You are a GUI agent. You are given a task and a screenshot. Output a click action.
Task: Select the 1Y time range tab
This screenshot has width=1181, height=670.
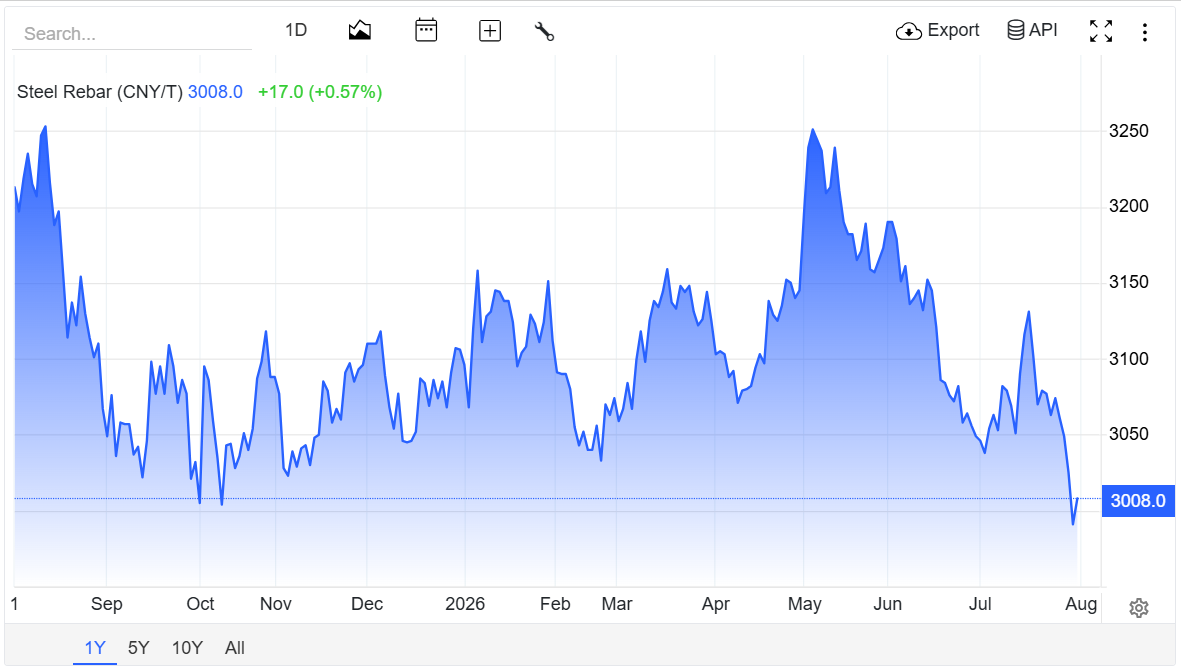[95, 647]
